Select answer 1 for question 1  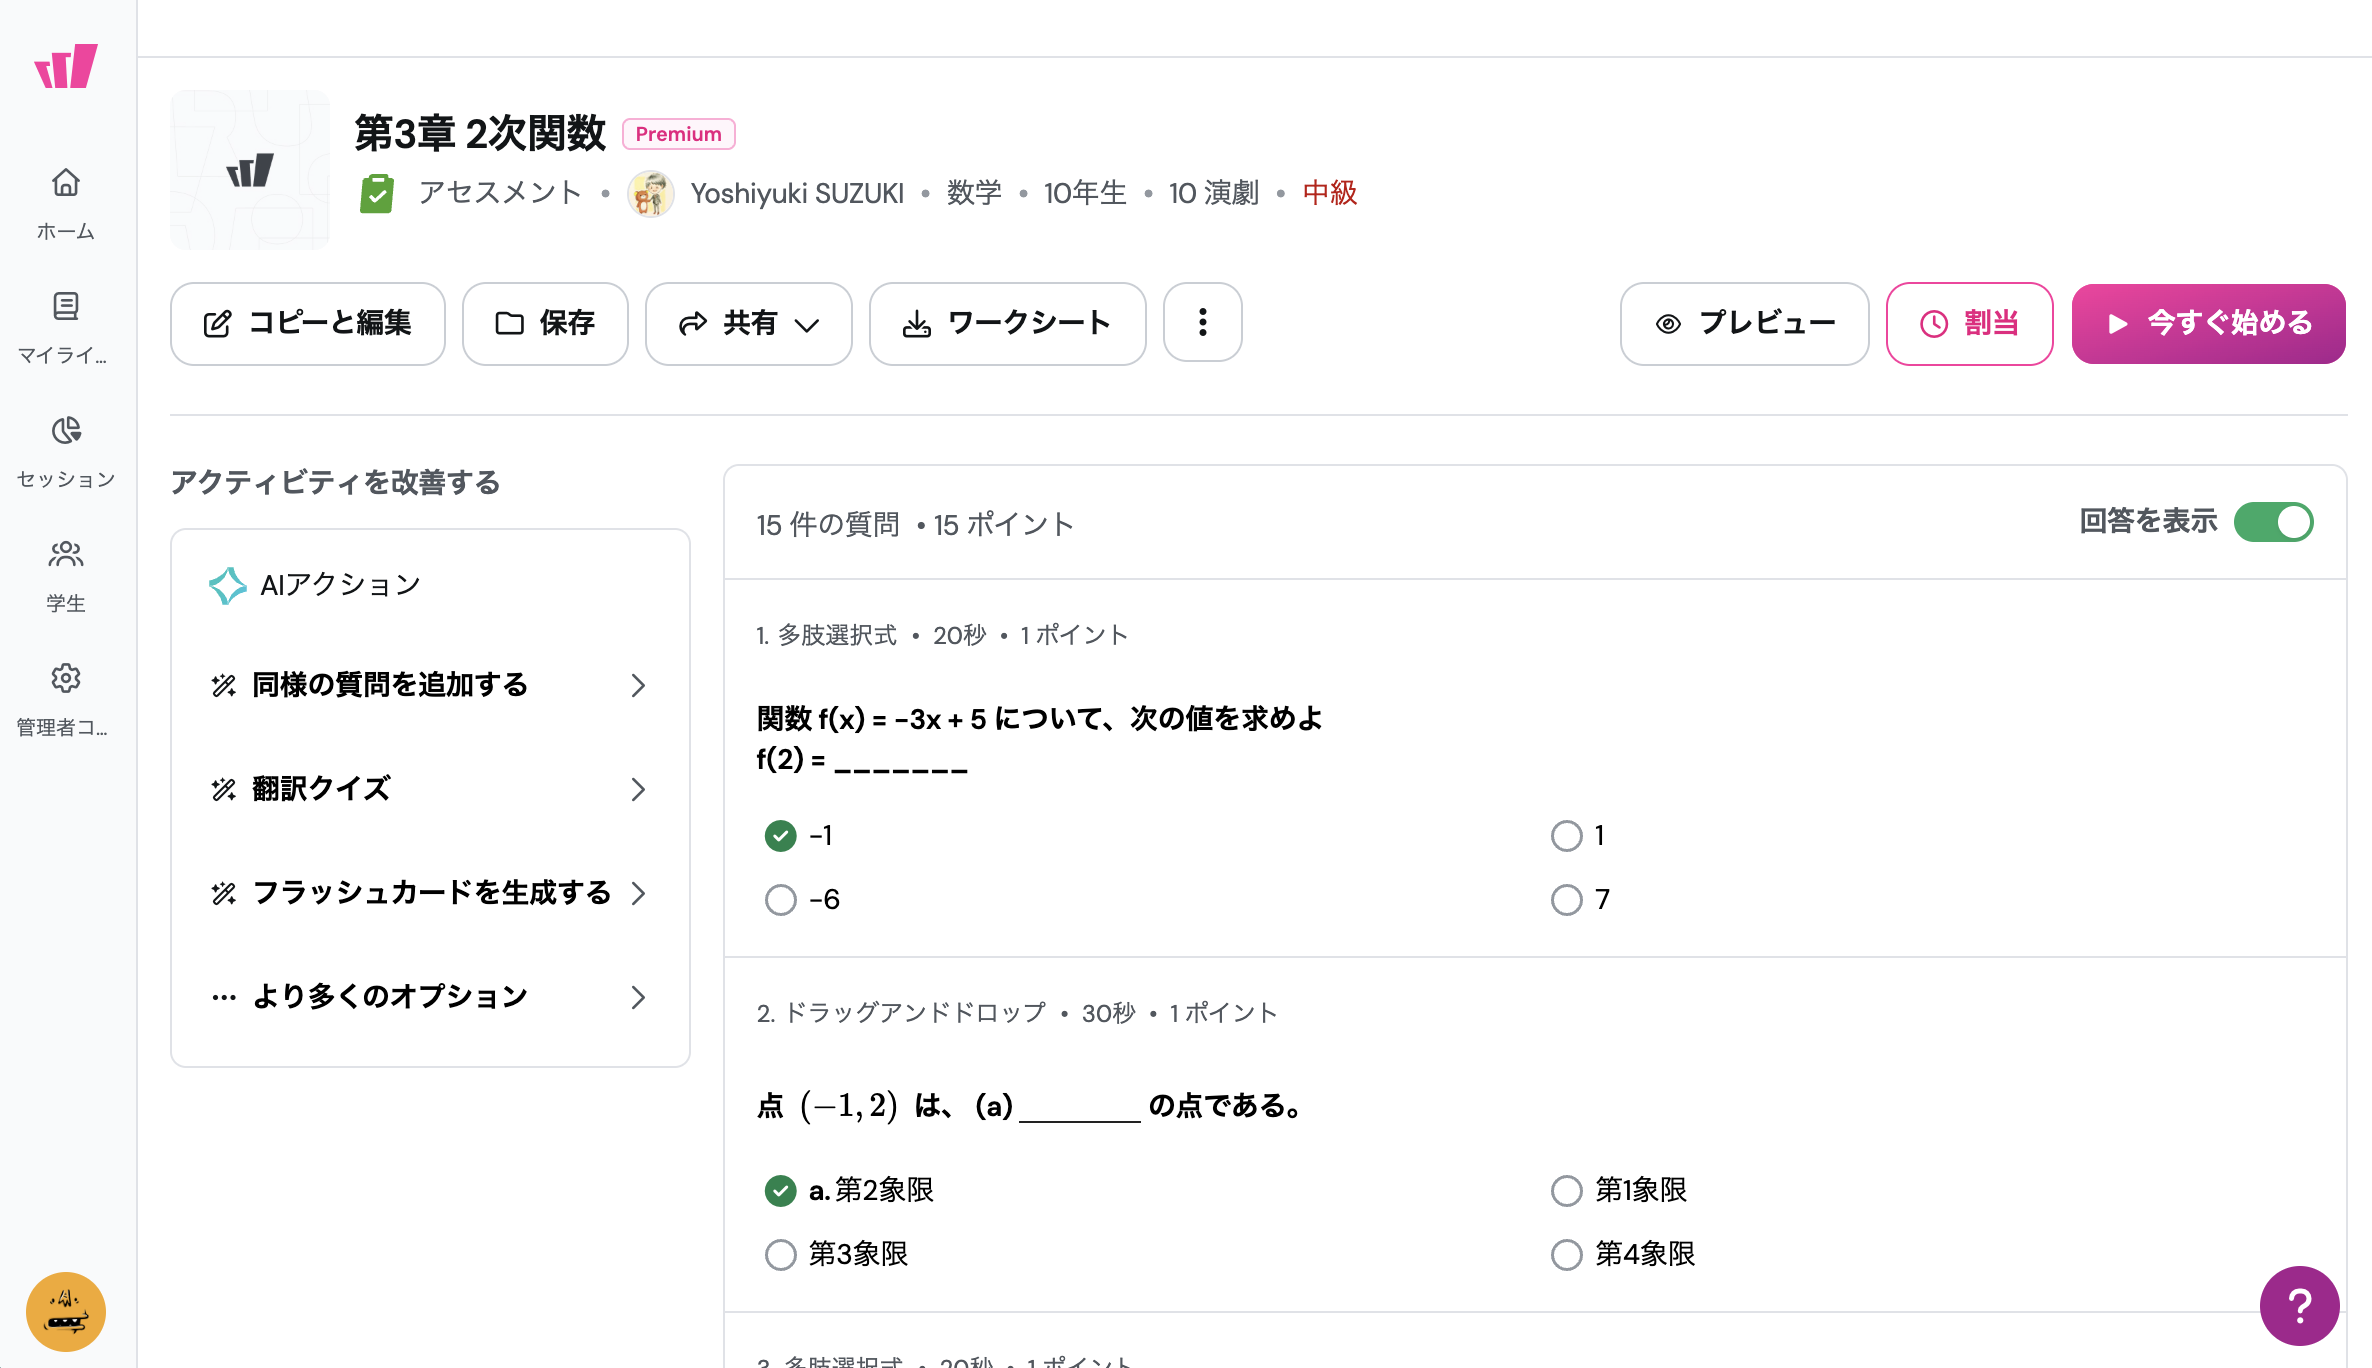1567,836
